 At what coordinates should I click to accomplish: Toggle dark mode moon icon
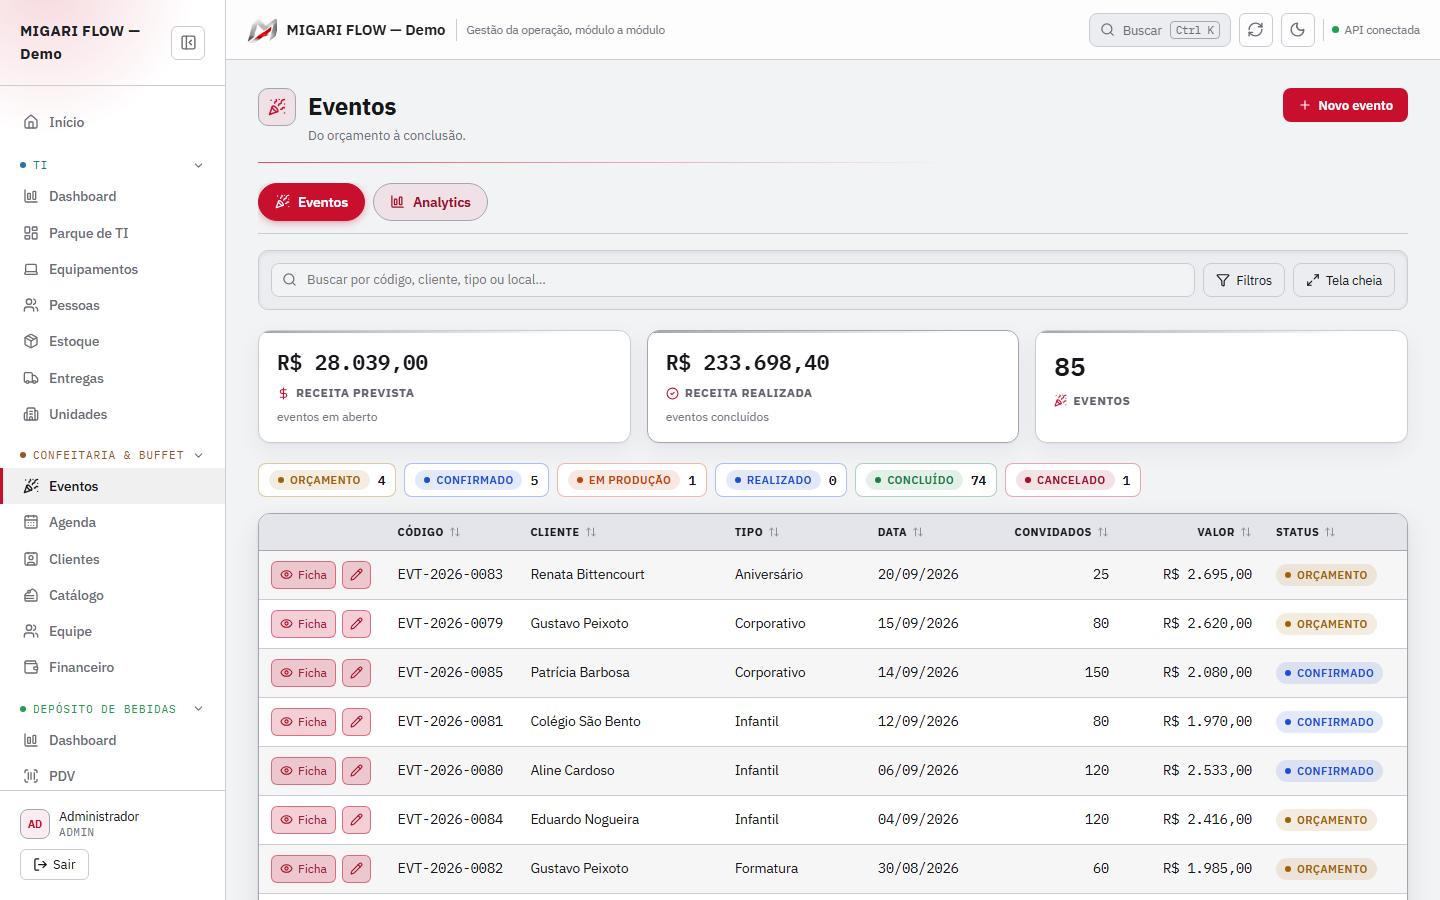point(1298,30)
